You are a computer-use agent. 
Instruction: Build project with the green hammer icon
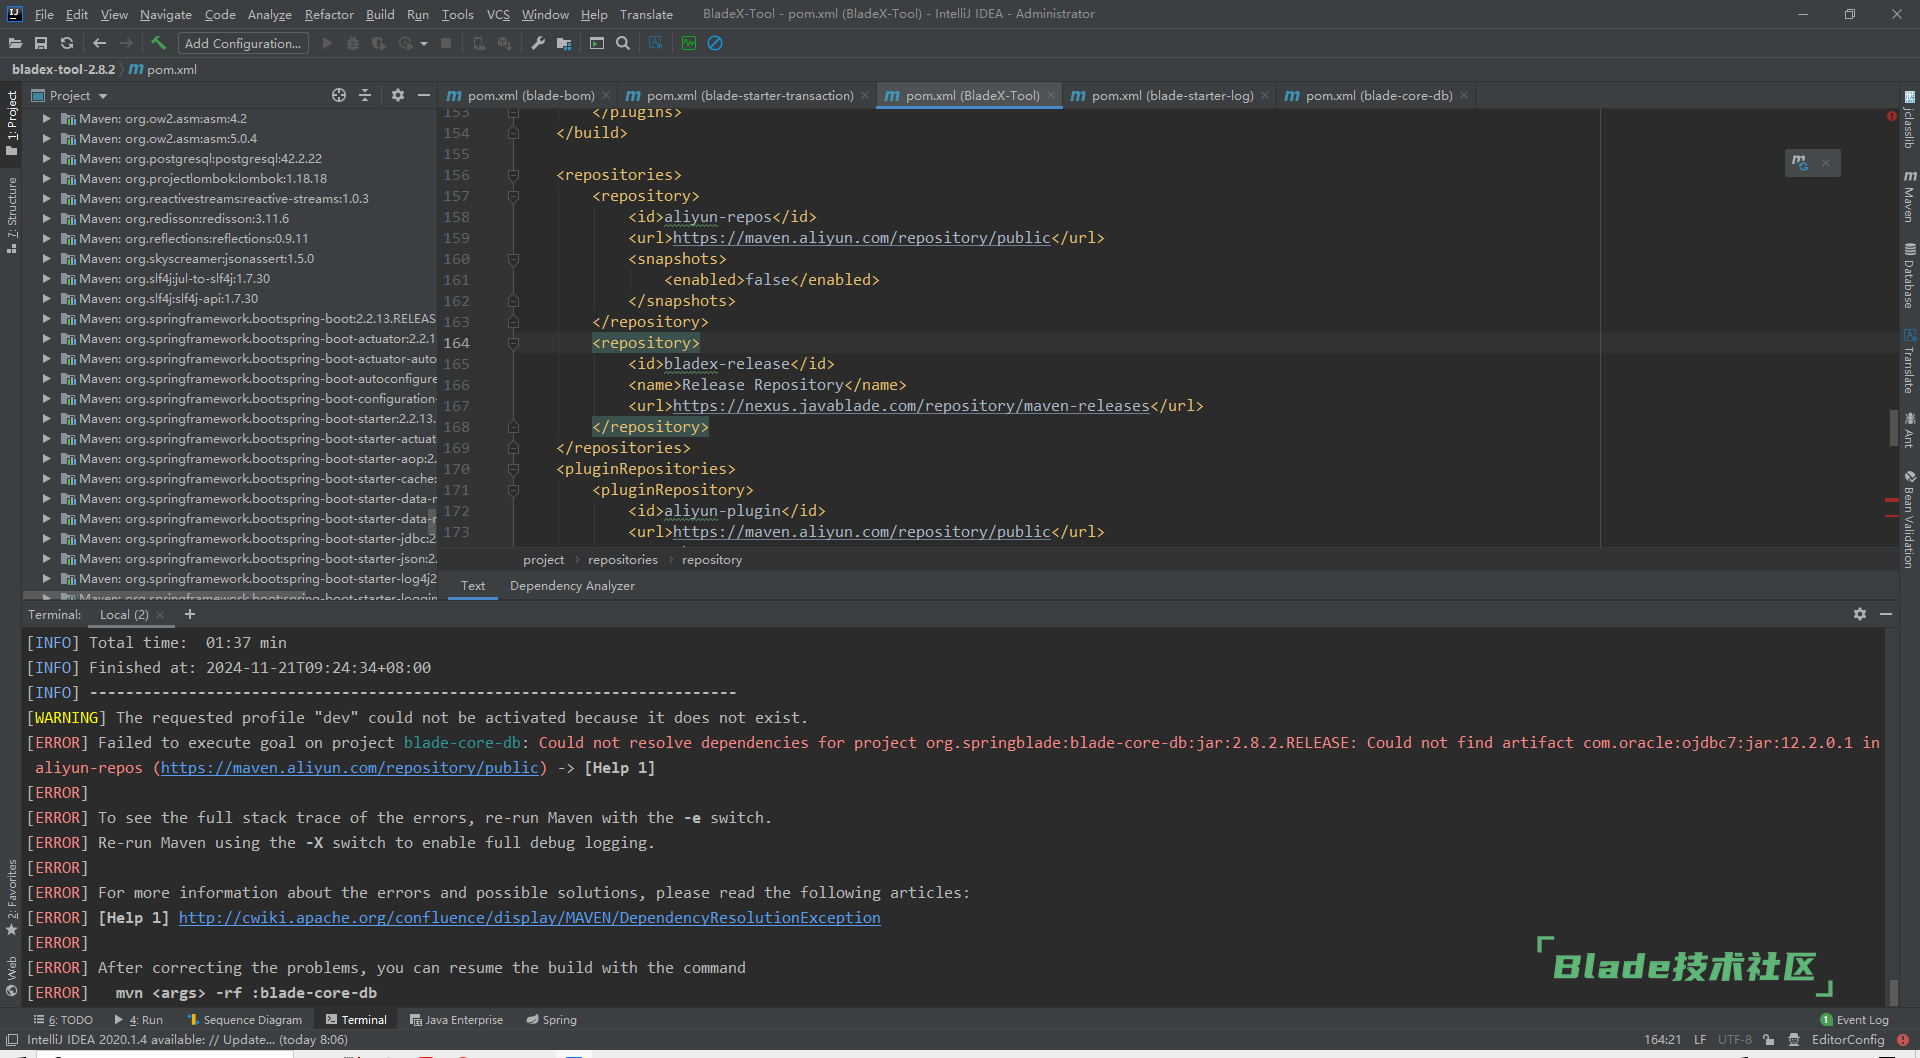coord(158,43)
